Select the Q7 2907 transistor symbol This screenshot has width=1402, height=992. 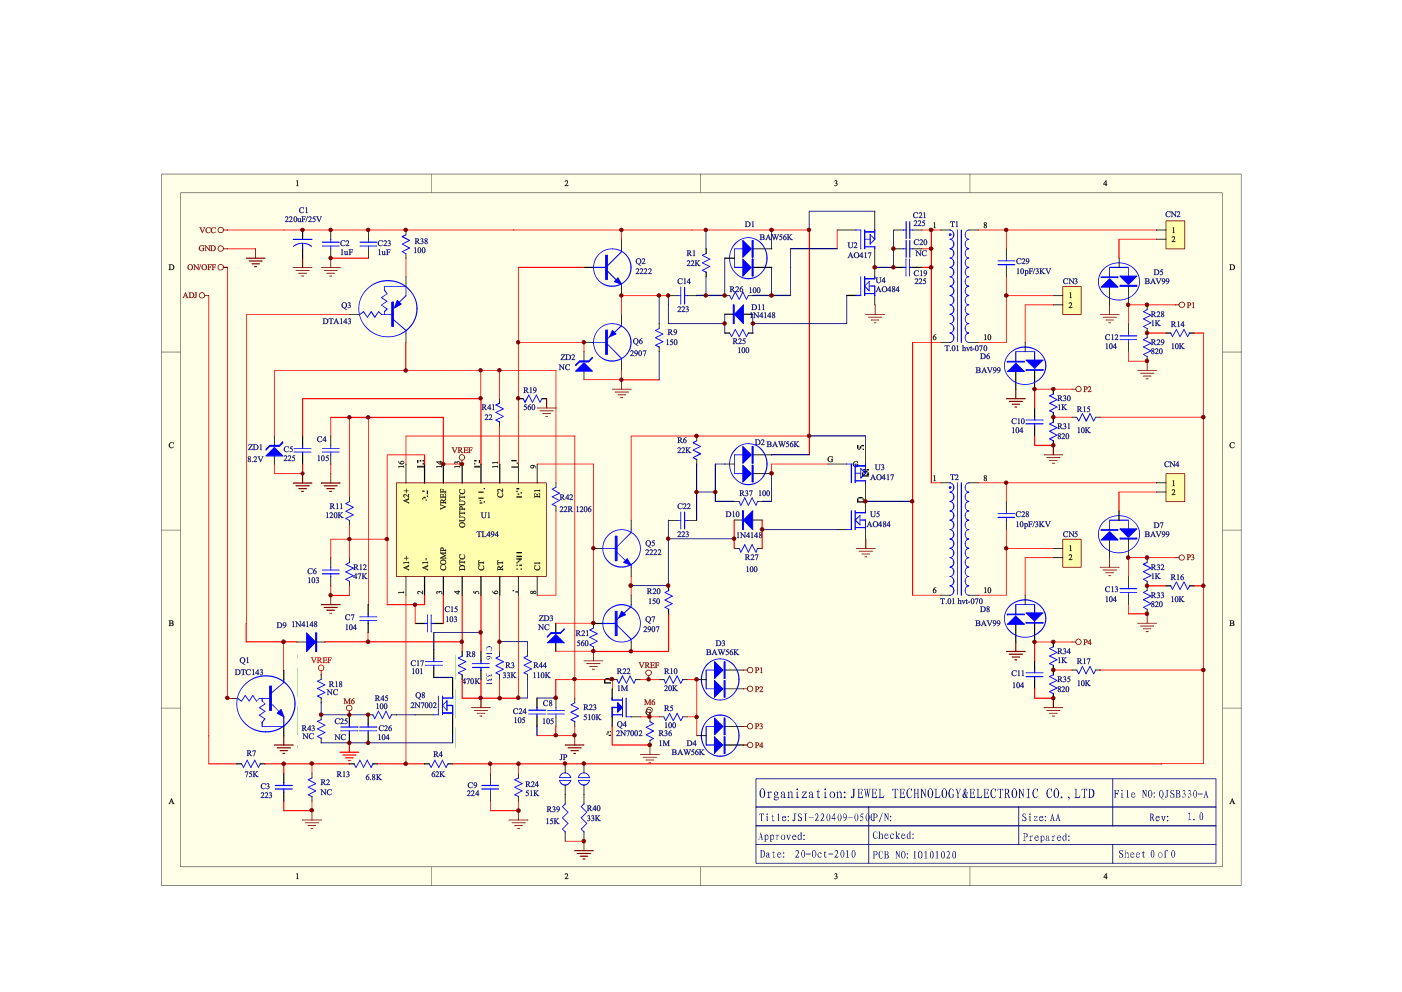point(621,623)
